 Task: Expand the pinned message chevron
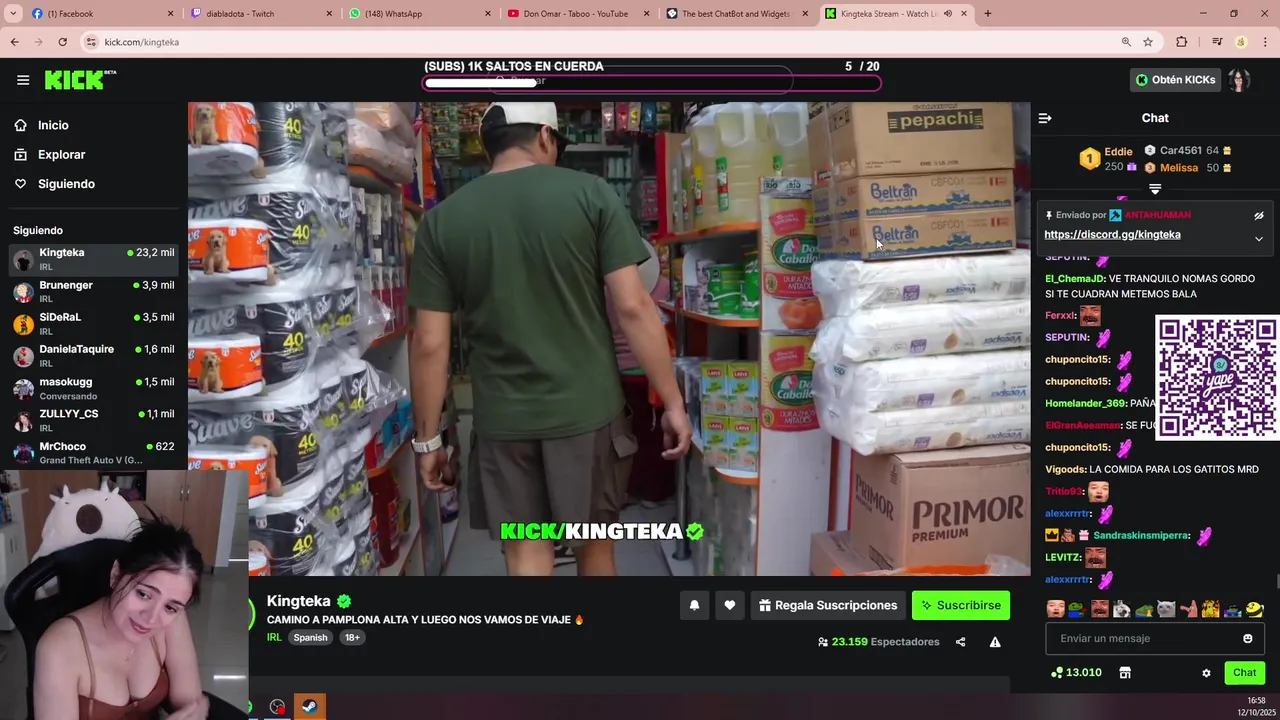click(1259, 239)
